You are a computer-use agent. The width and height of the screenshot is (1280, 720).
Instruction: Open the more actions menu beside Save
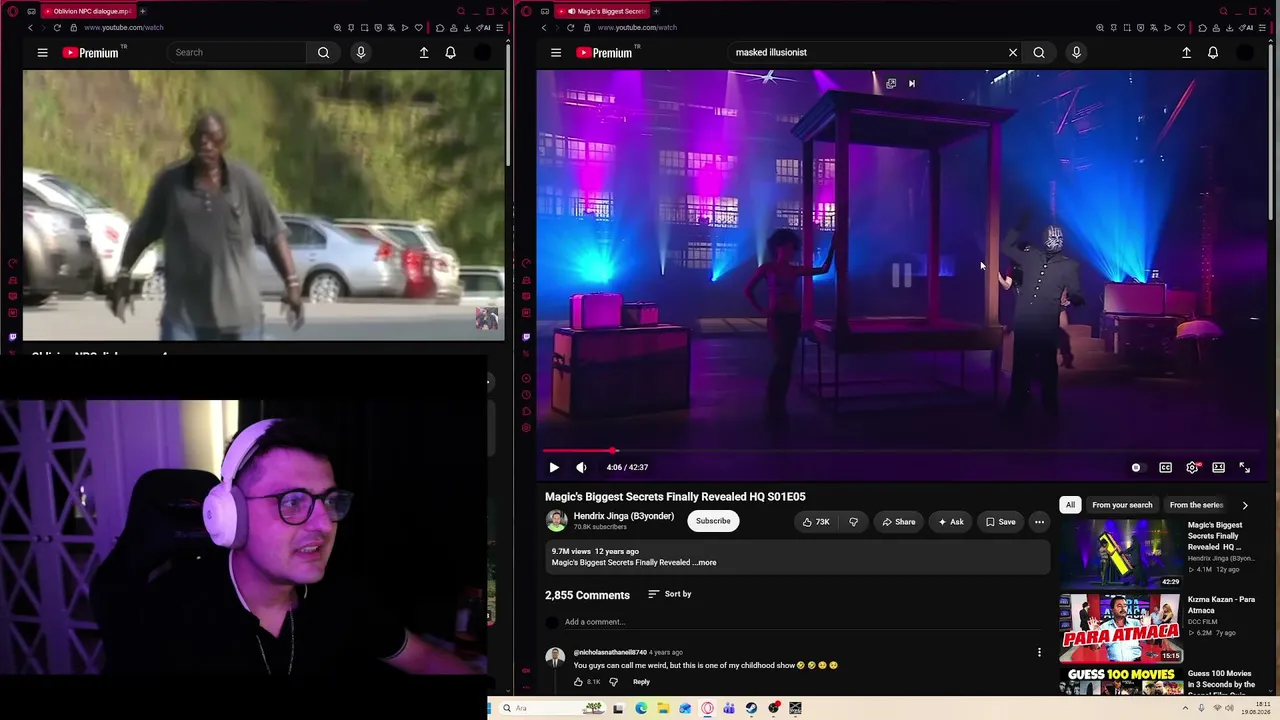[1039, 521]
